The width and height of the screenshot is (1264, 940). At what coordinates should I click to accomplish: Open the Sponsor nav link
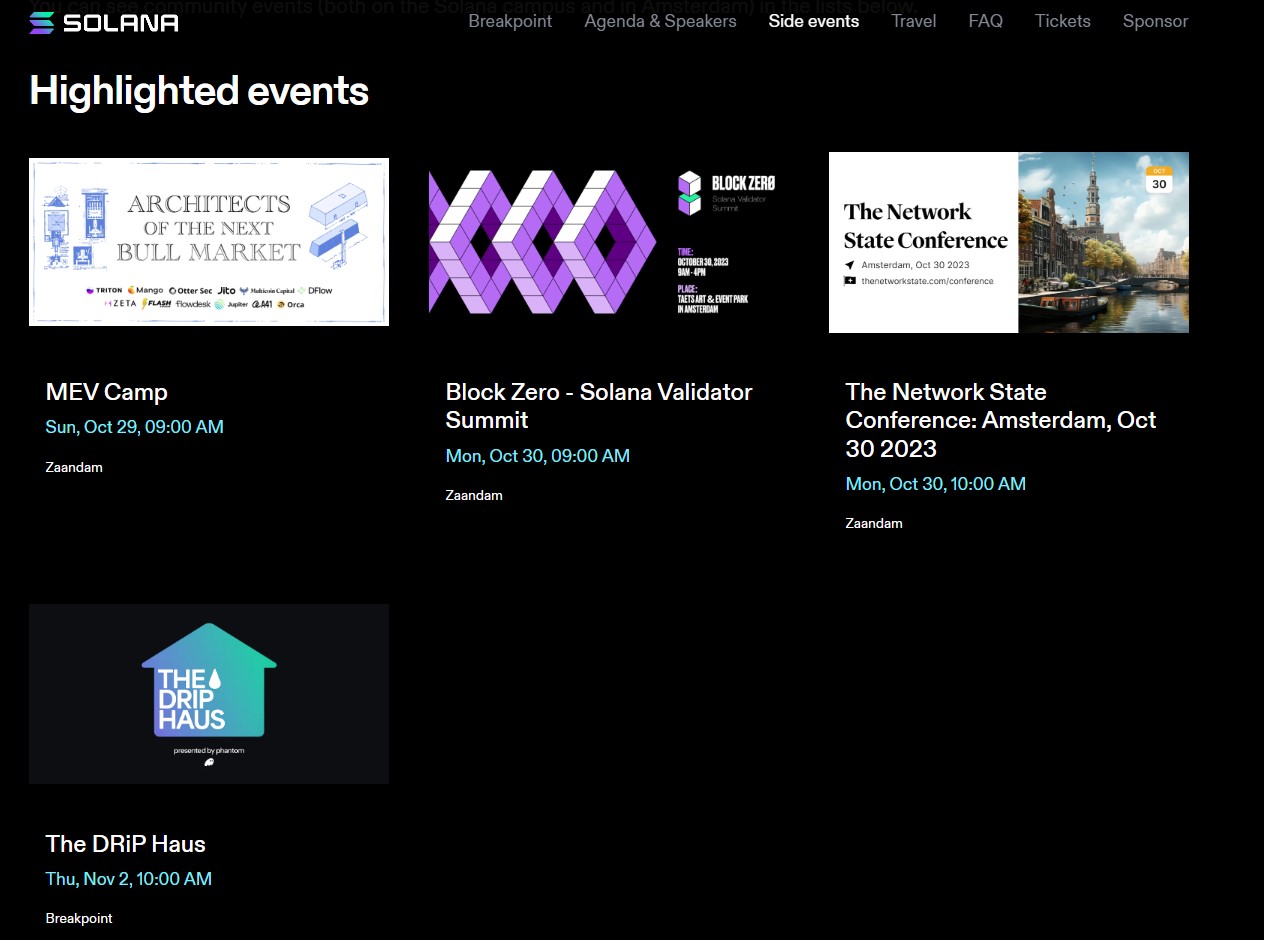pos(1155,21)
